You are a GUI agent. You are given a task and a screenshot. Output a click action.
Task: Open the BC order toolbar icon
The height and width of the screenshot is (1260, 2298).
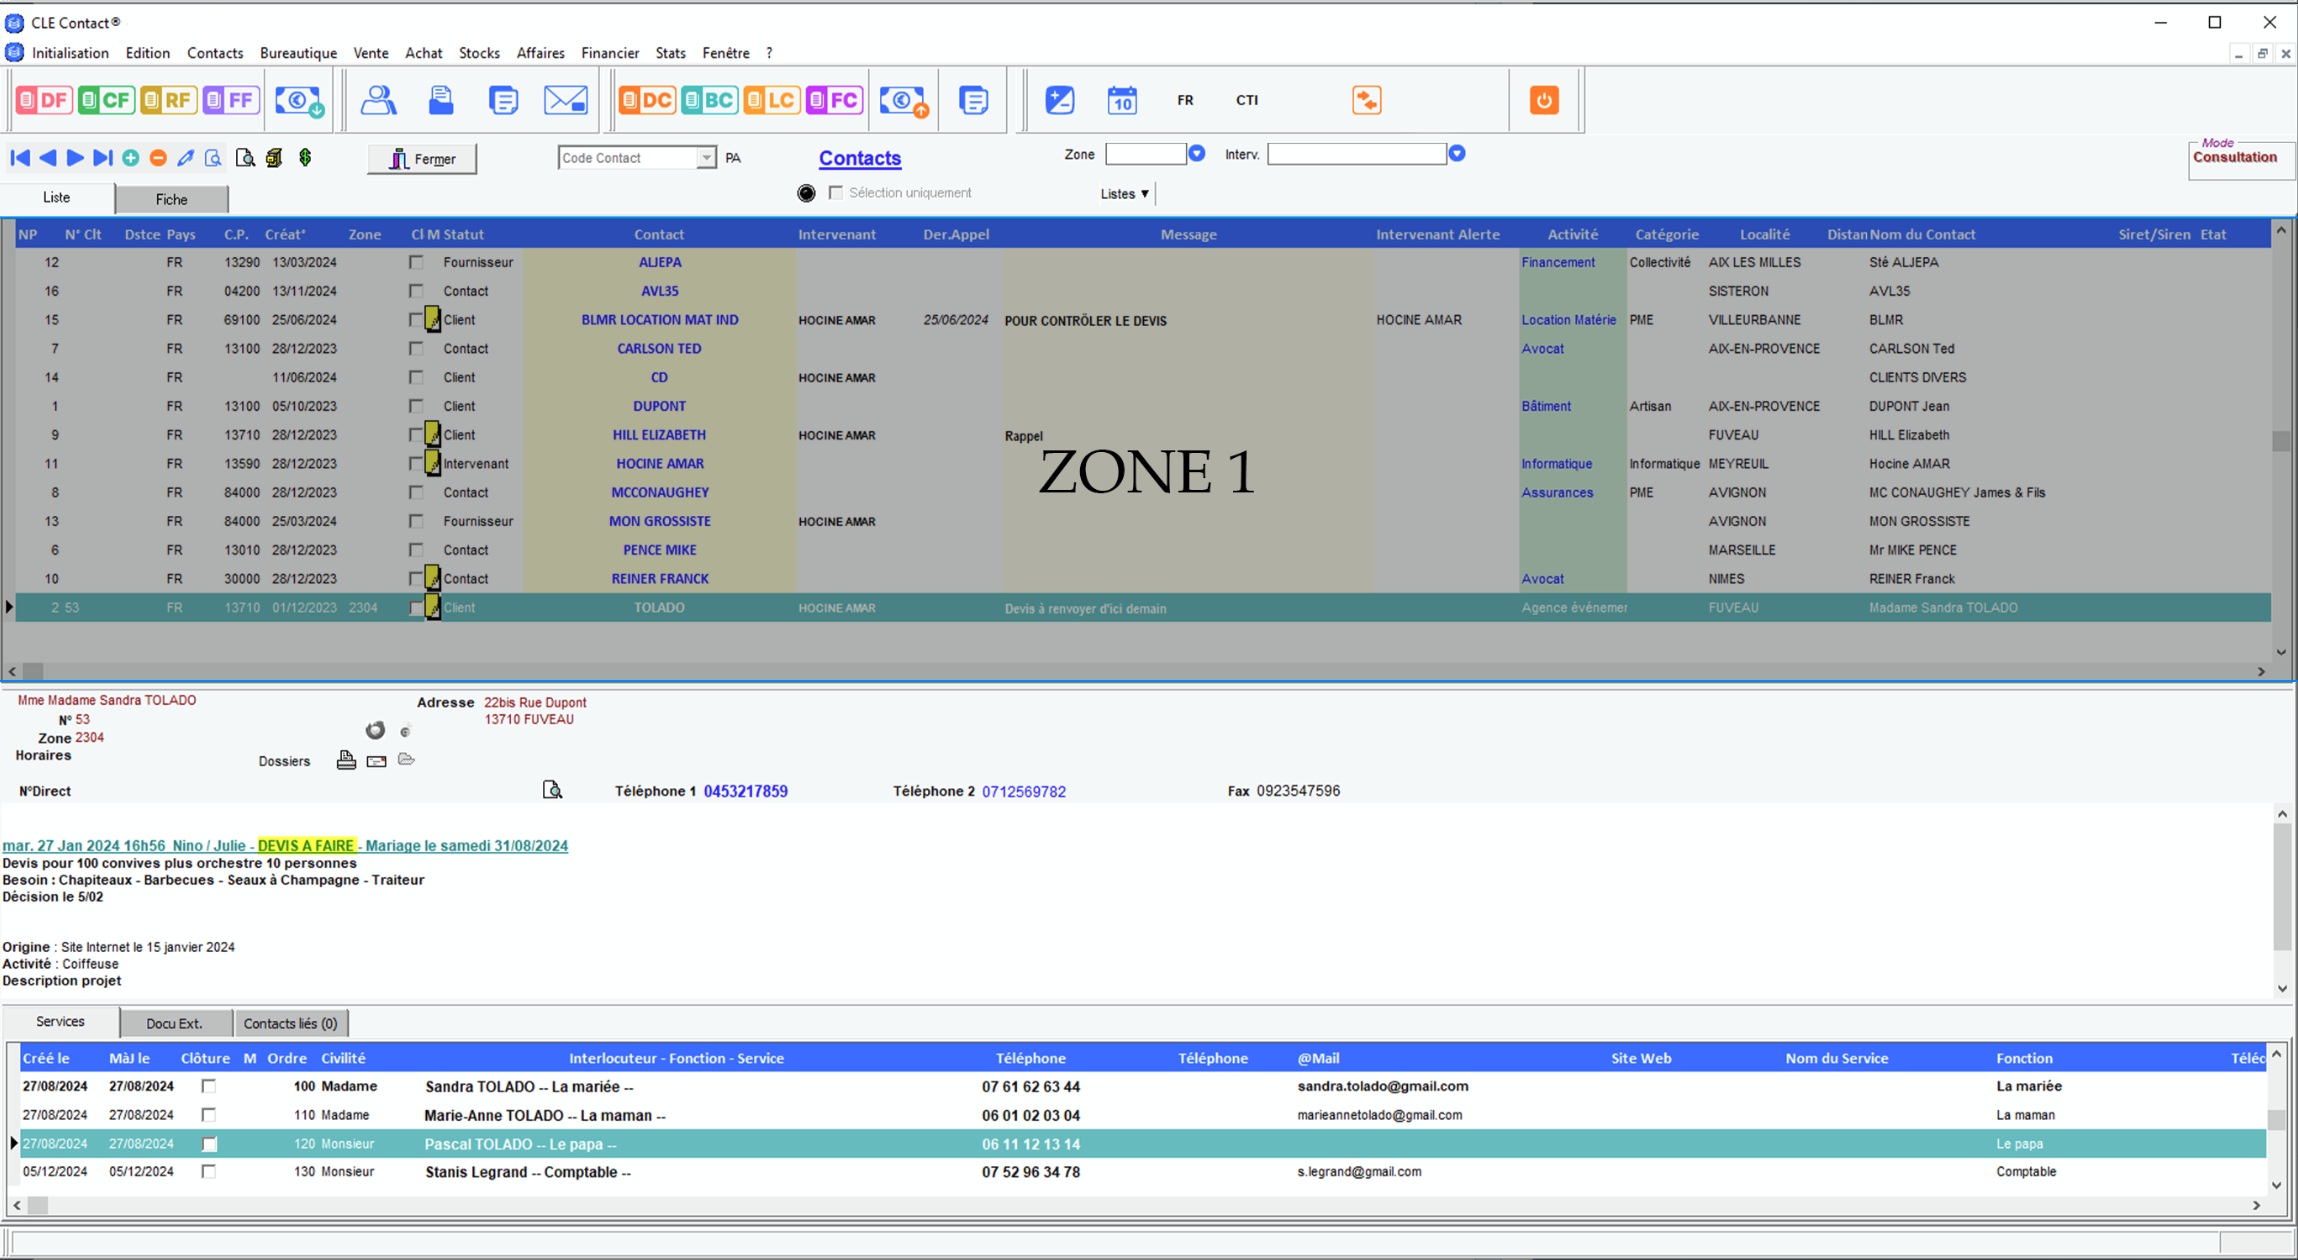[709, 100]
